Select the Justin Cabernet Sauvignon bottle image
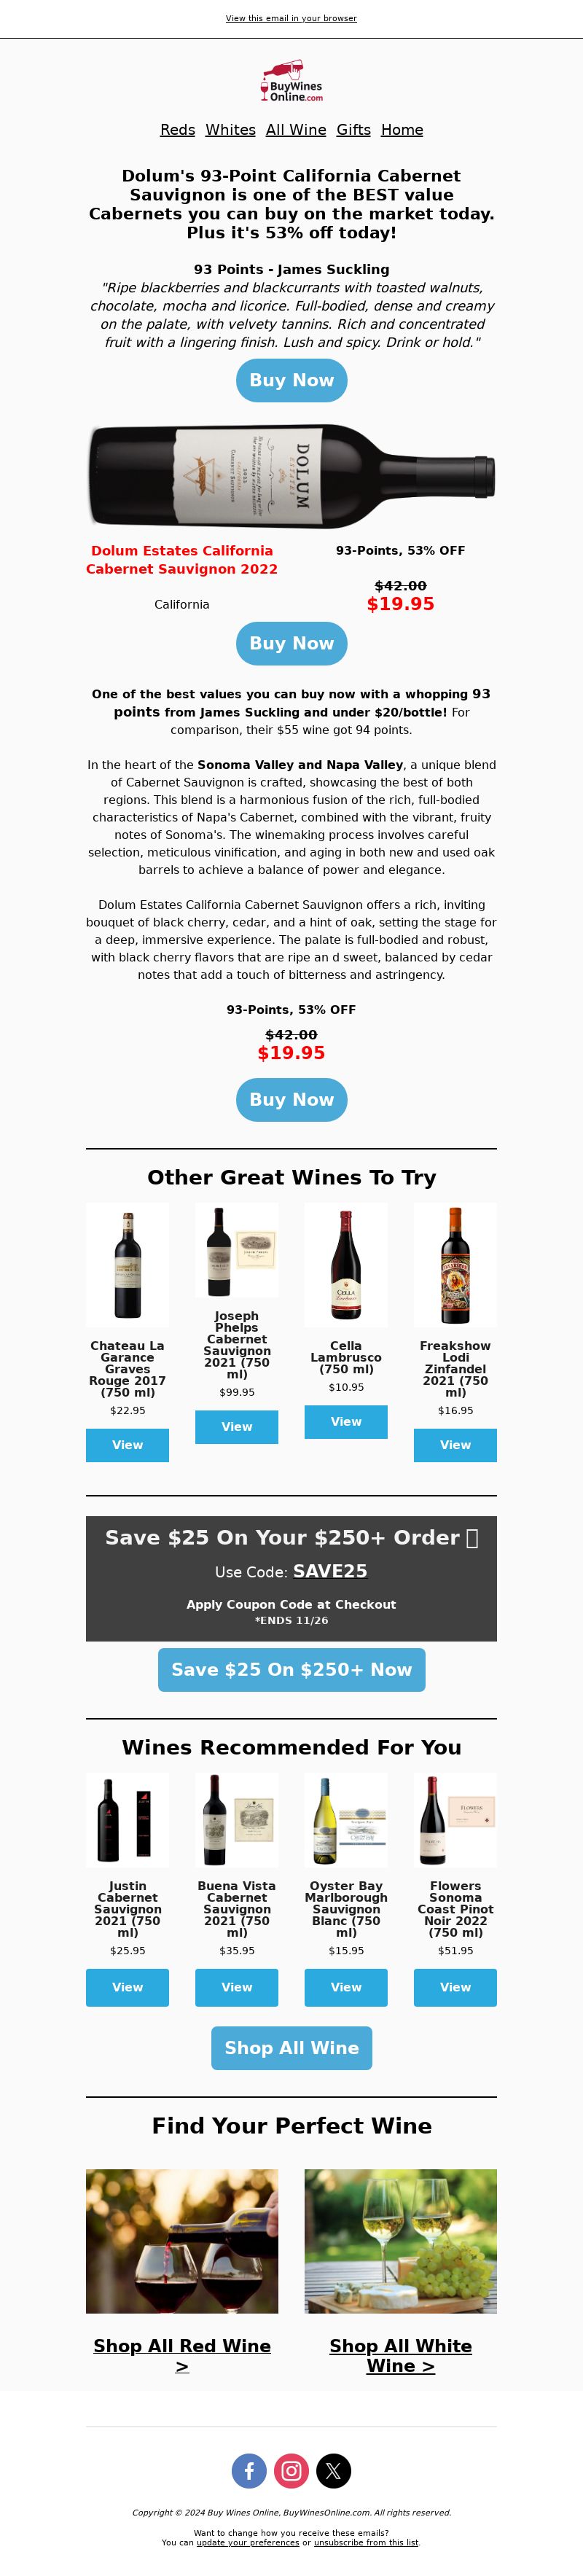 click(127, 1820)
